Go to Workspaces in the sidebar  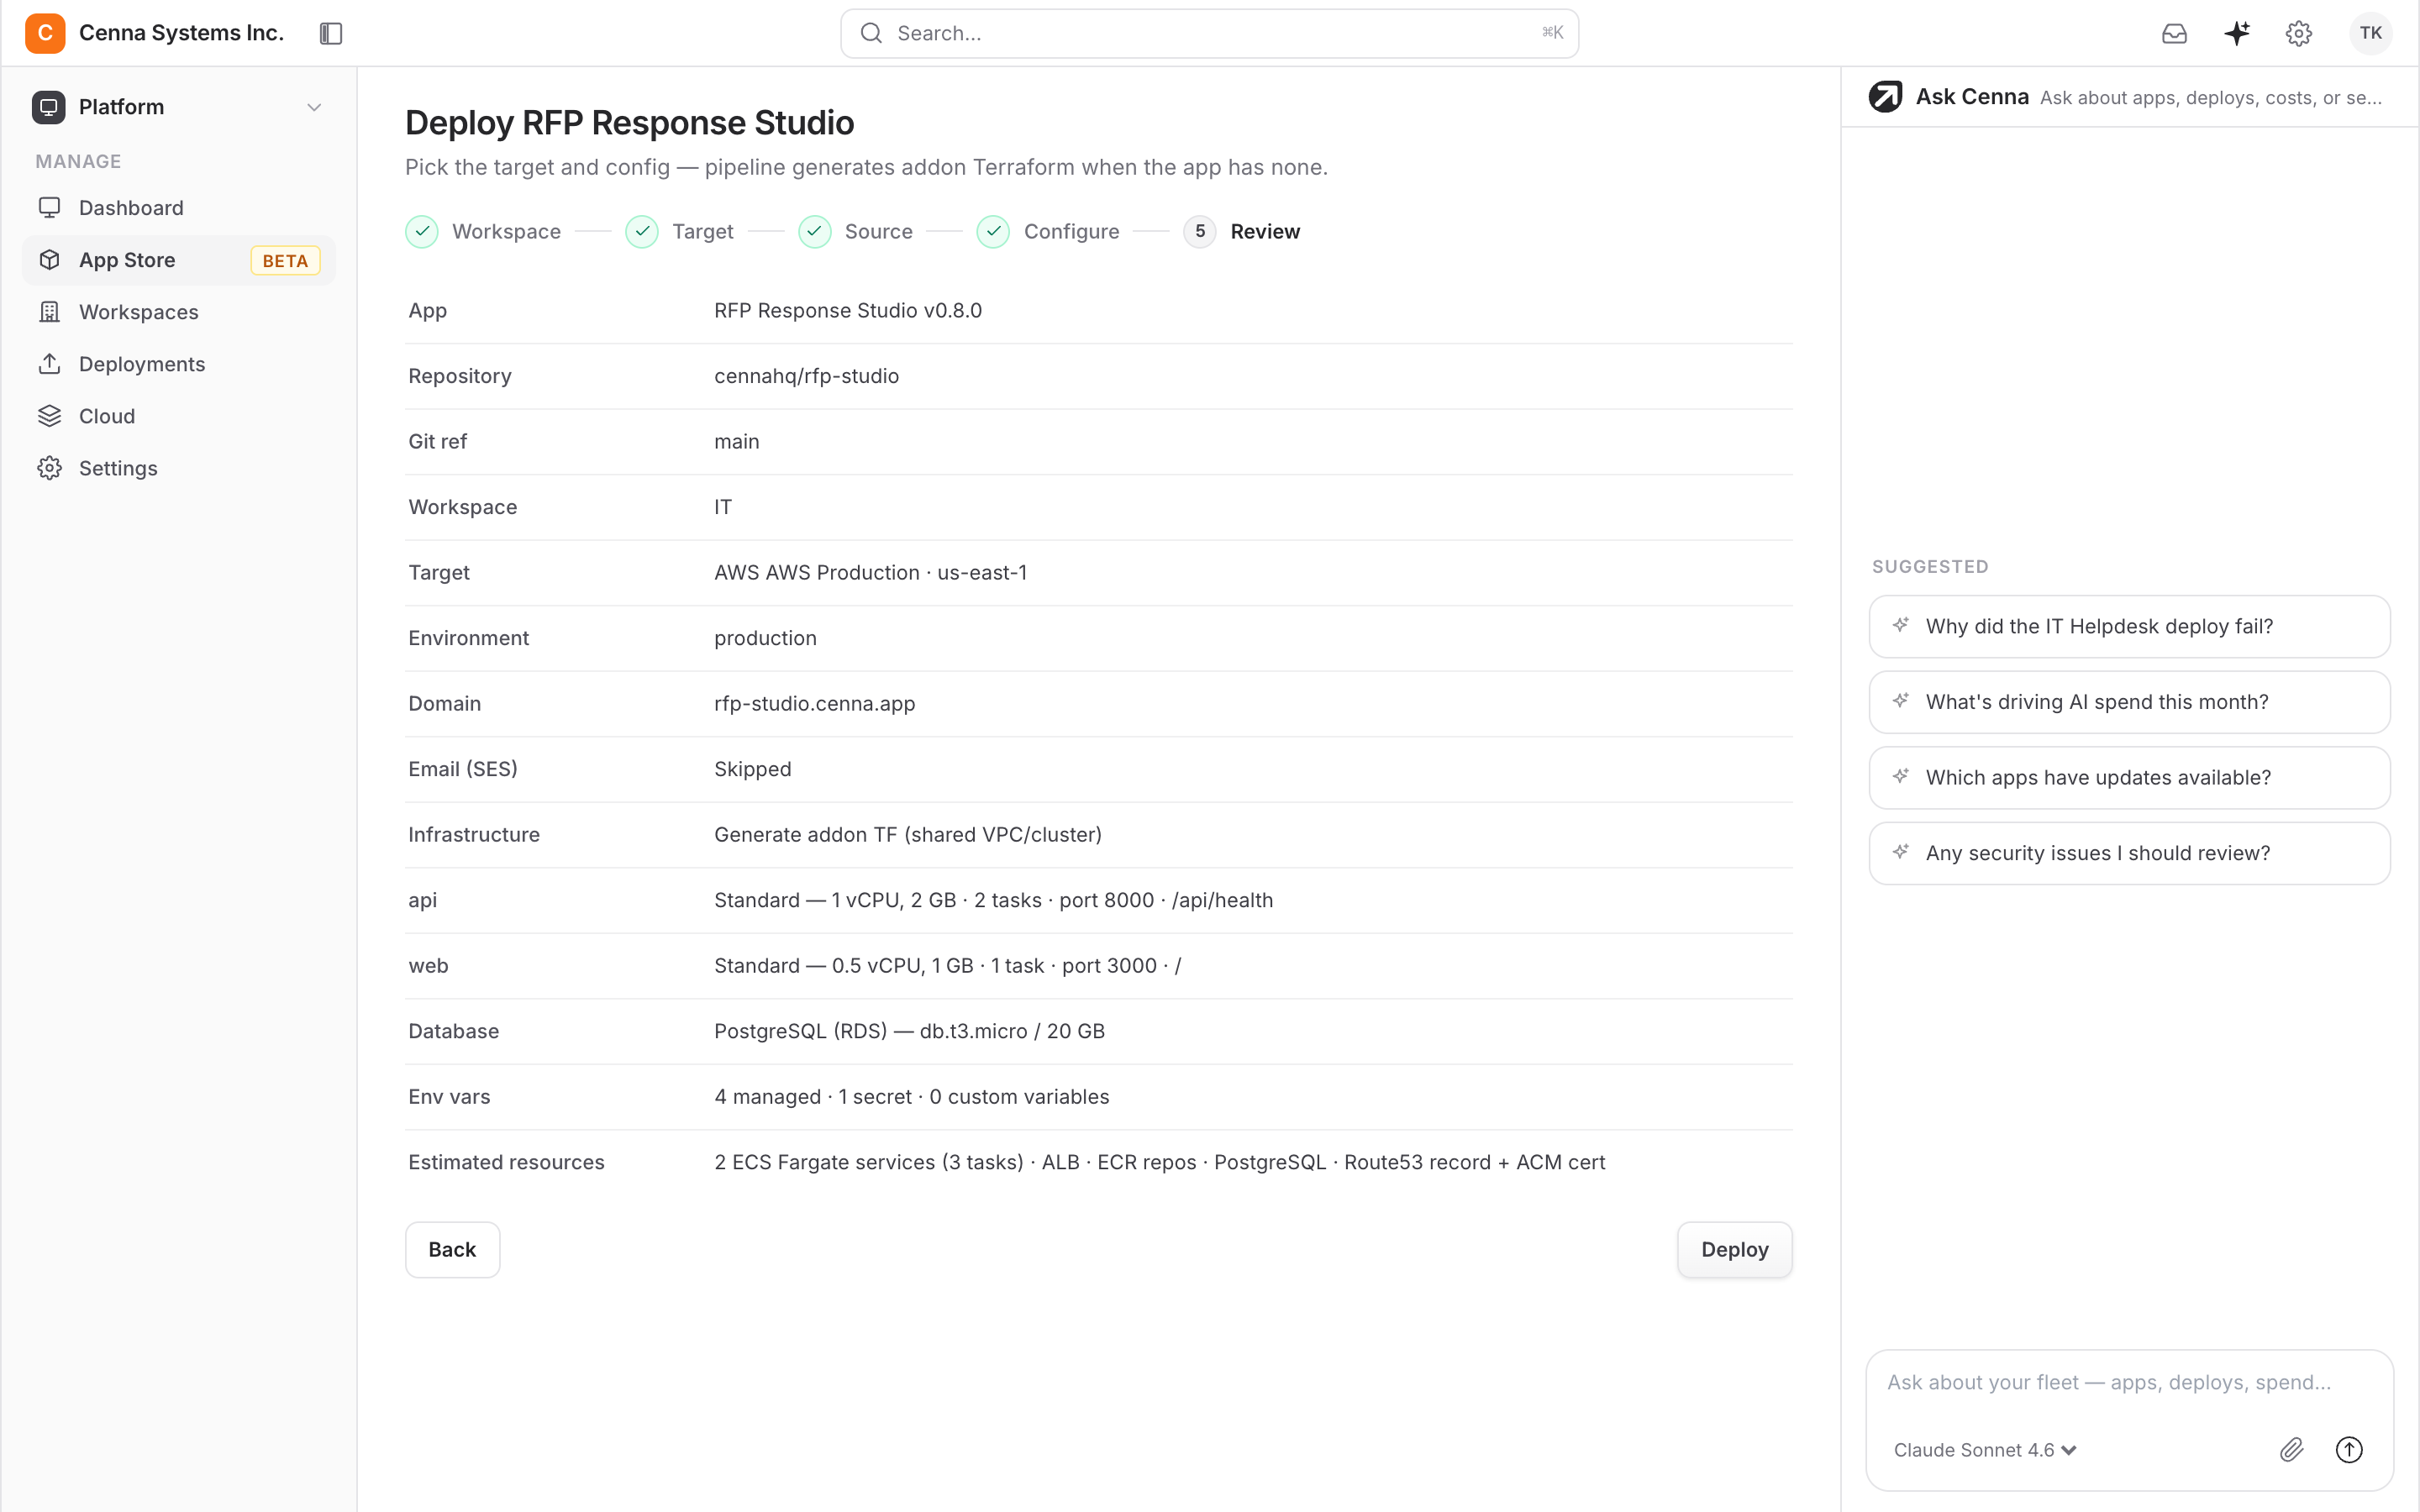(179, 312)
